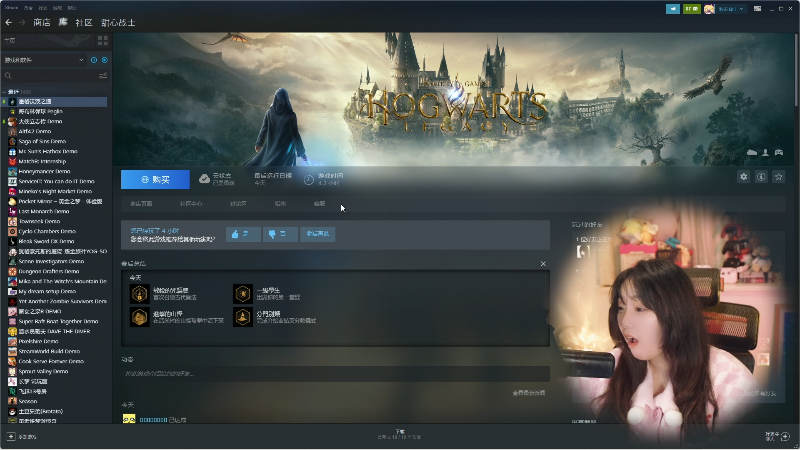Screen dimensions: 800x450
Task: Click the main page vertical scrollbar
Action: 796,71
